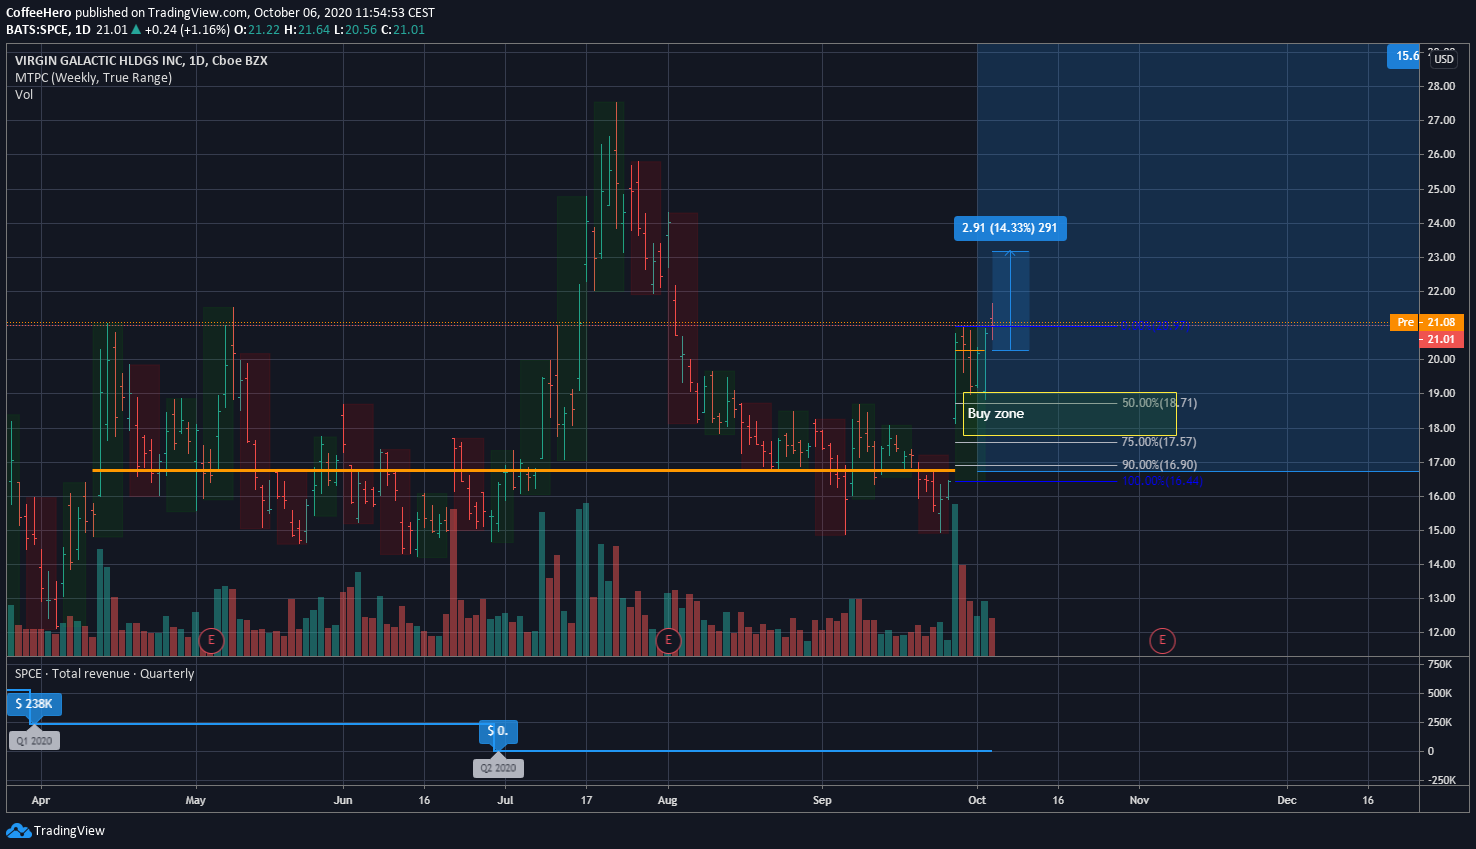
Task: Click 500K on the revenue axis
Action: point(1440,693)
